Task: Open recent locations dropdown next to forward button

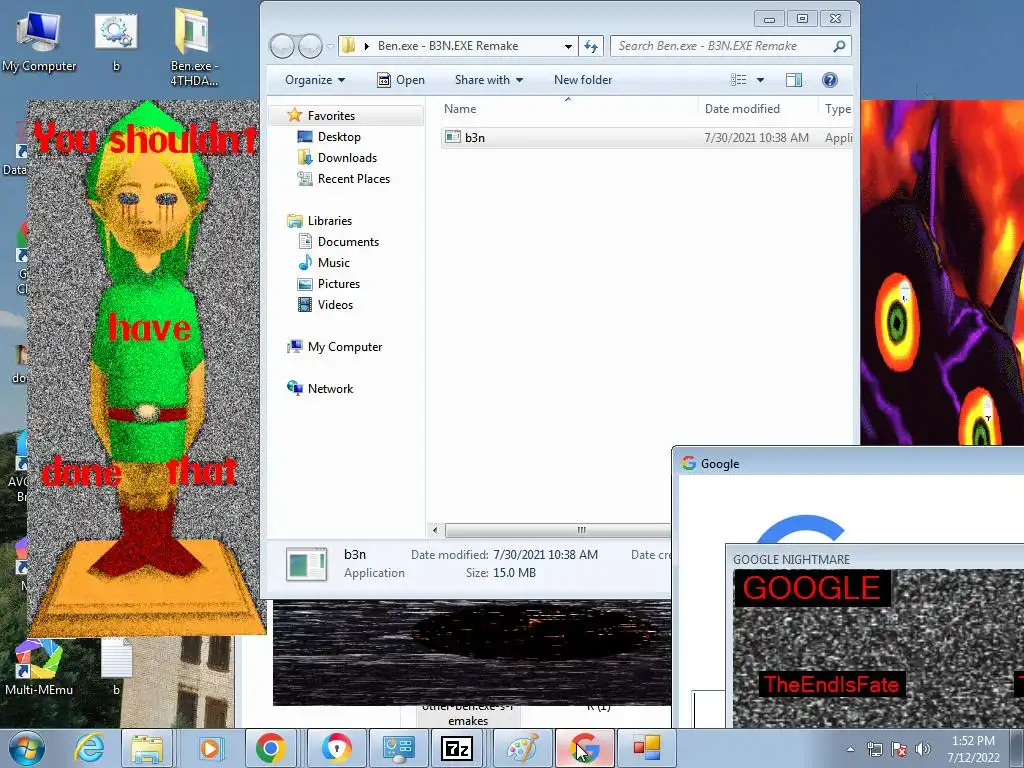Action: click(330, 46)
